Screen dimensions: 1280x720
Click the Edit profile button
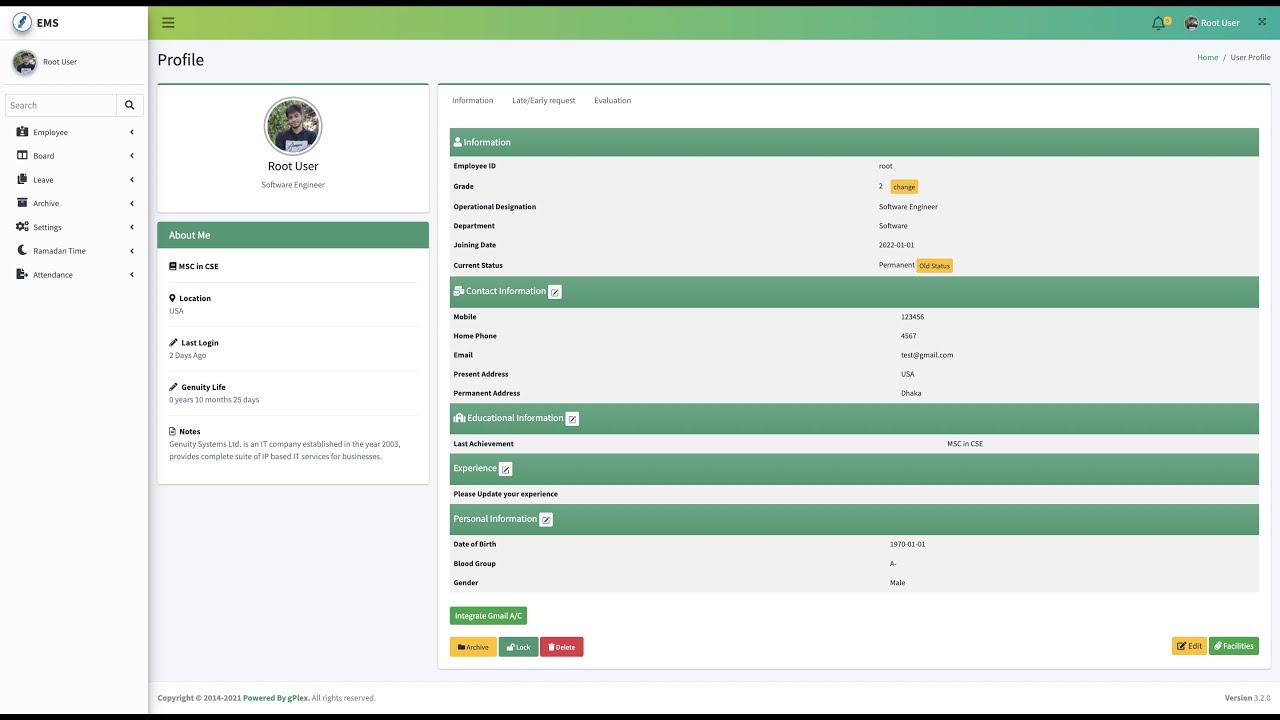click(x=1189, y=646)
